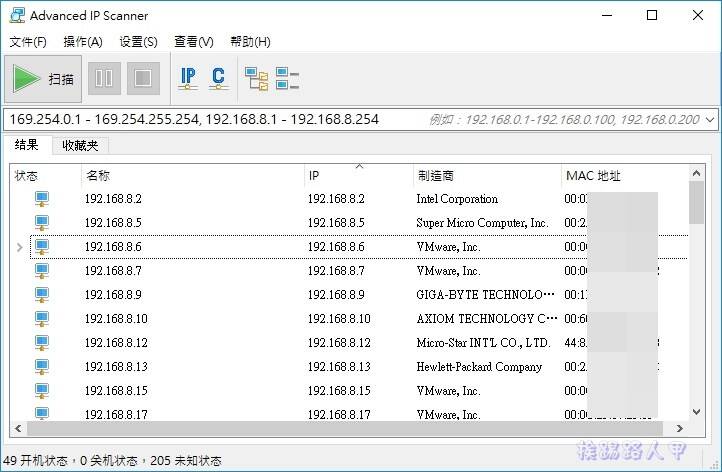Select the name cell 192.168.8.9
Image resolution: width=722 pixels, height=472 pixels.
113,295
